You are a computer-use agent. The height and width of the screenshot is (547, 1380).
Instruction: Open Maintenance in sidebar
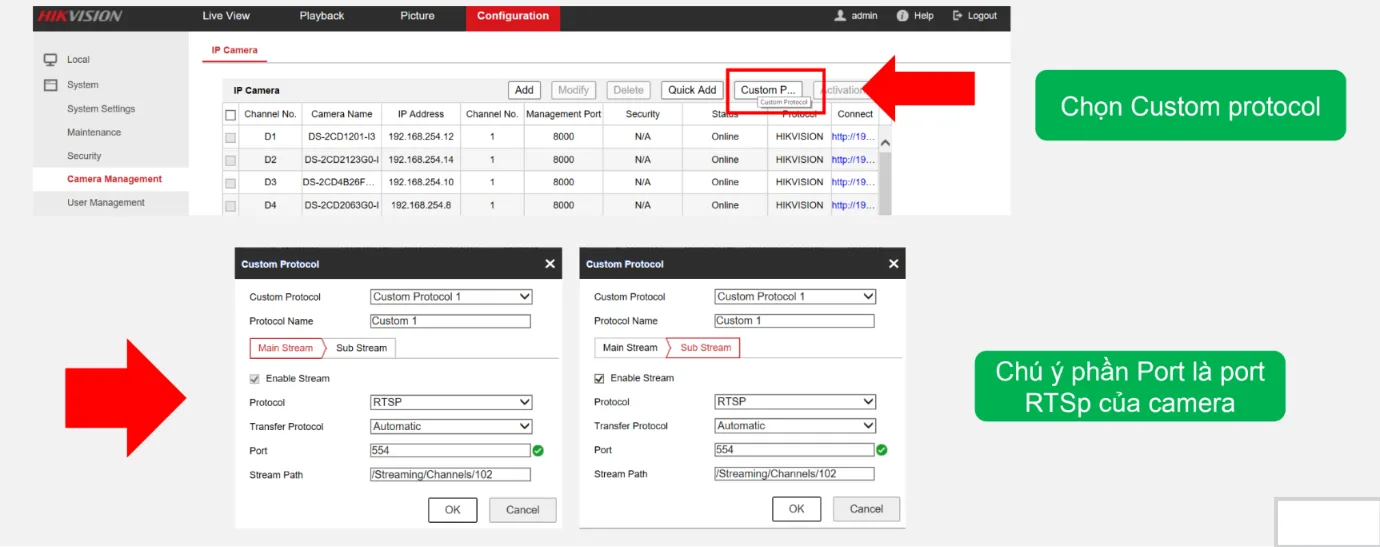pos(94,133)
